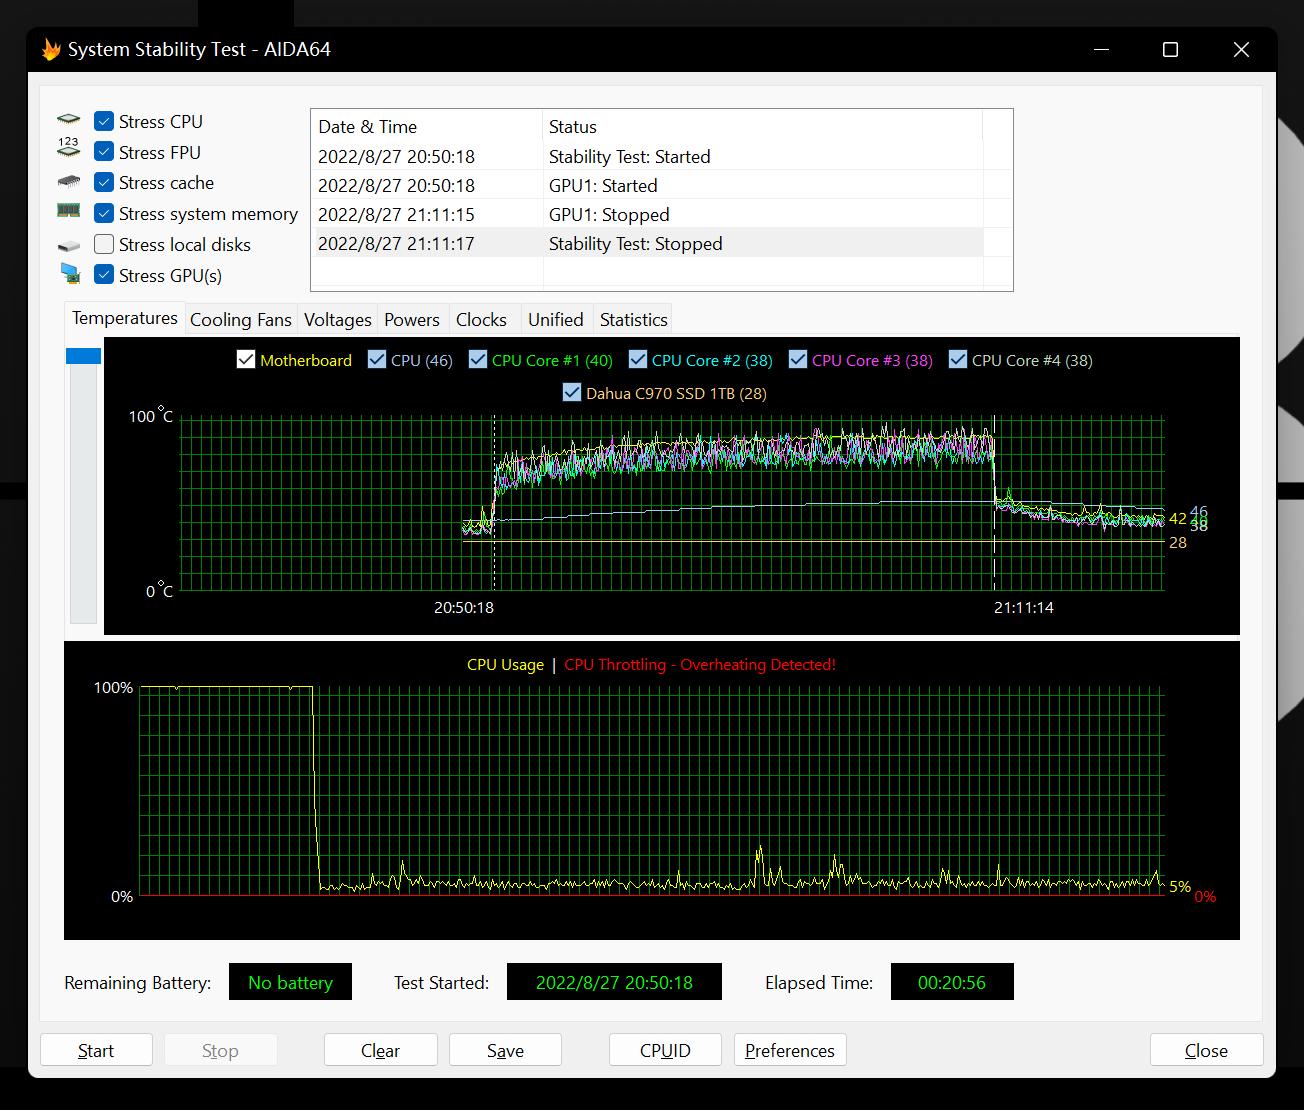This screenshot has height=1110, width=1304.
Task: Uncheck Dahua C970 SSD 1TB sensor
Action: tap(572, 393)
